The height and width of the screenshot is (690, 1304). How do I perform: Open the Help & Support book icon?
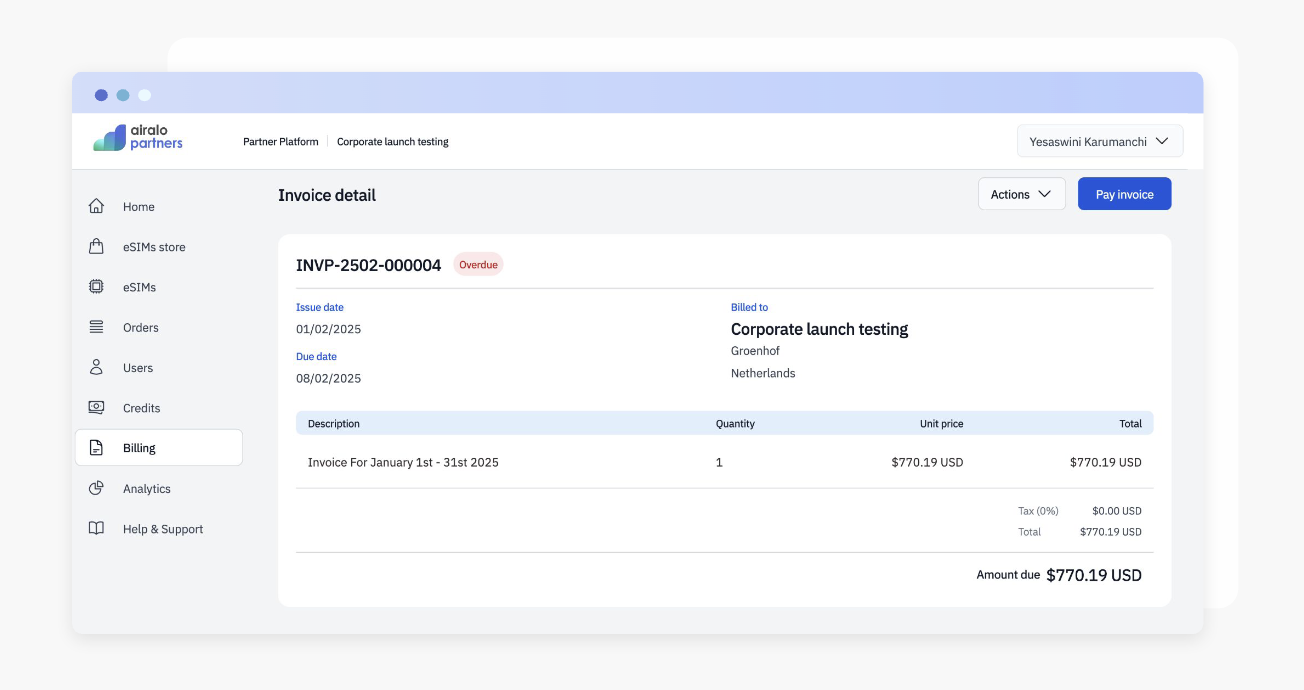coord(95,528)
